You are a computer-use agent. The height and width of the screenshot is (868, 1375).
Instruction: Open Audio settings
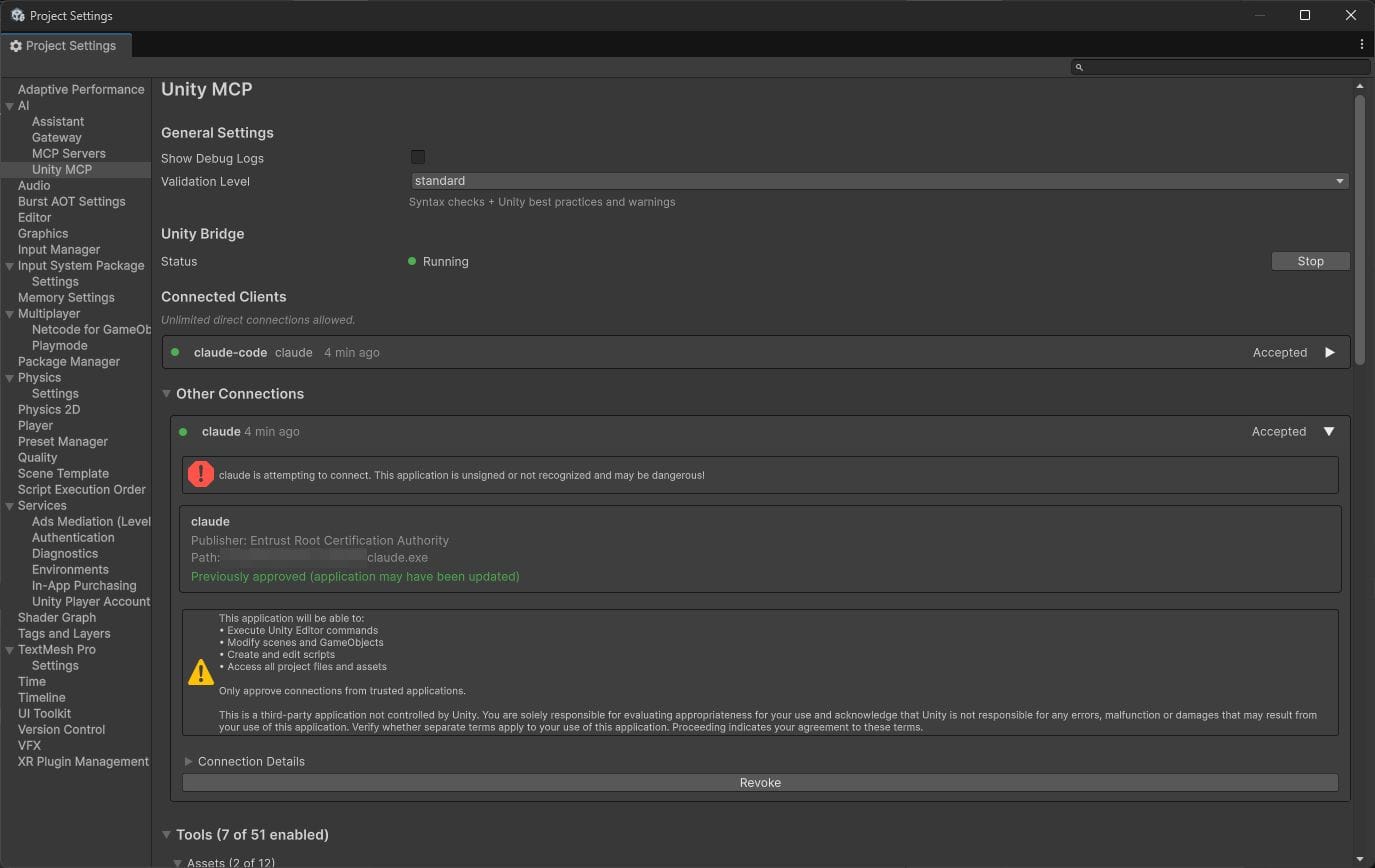point(34,185)
